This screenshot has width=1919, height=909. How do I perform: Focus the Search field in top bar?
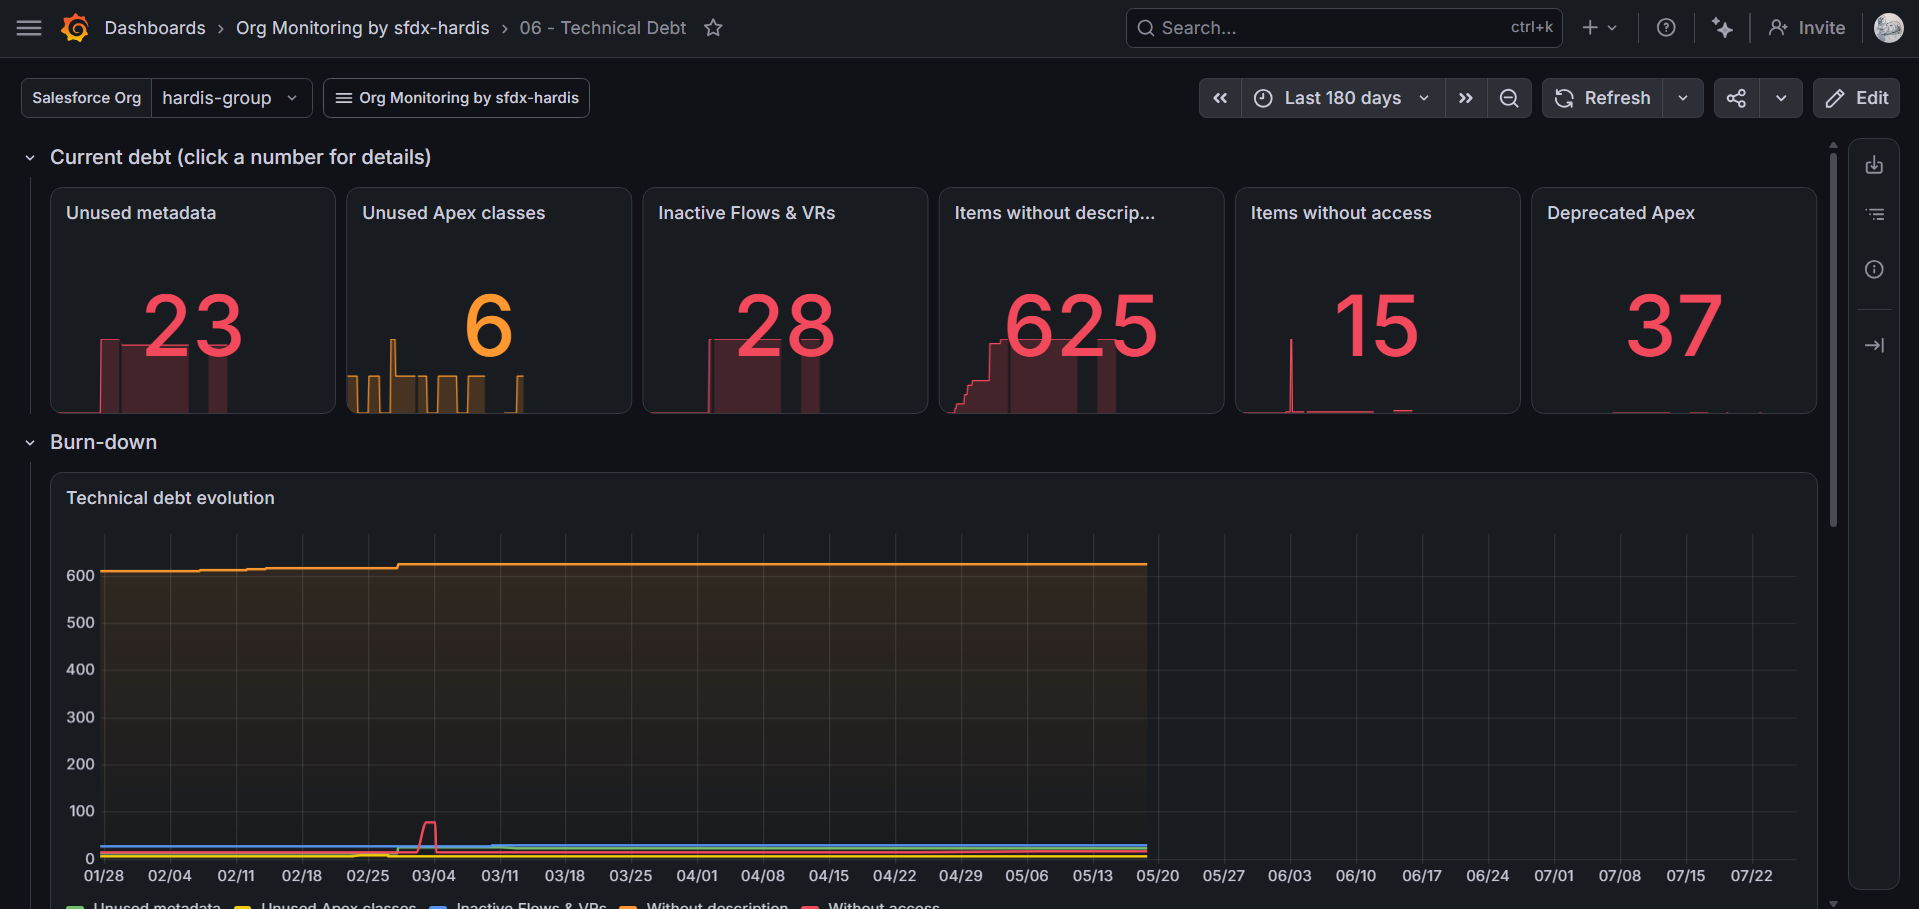coord(1344,28)
